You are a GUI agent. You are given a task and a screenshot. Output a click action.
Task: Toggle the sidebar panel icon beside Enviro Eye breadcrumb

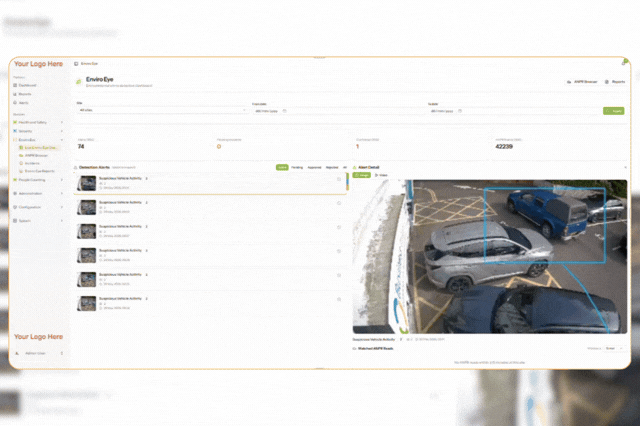pyautogui.click(x=76, y=64)
